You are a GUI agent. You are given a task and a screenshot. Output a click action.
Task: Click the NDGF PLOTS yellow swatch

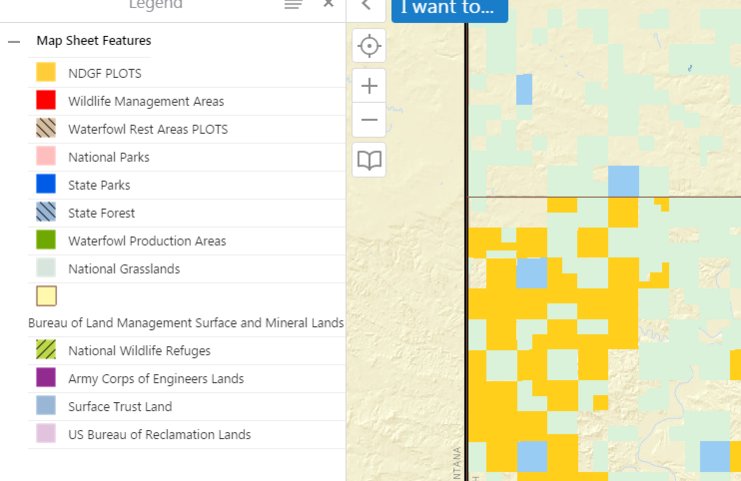click(46, 72)
